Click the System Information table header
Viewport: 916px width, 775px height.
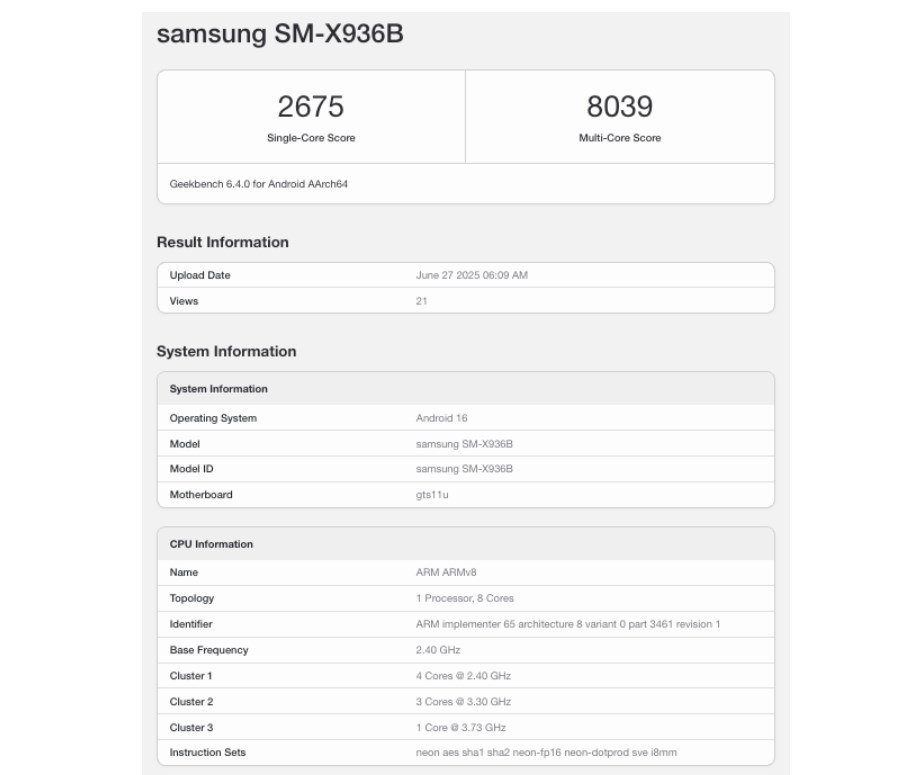[x=218, y=389]
